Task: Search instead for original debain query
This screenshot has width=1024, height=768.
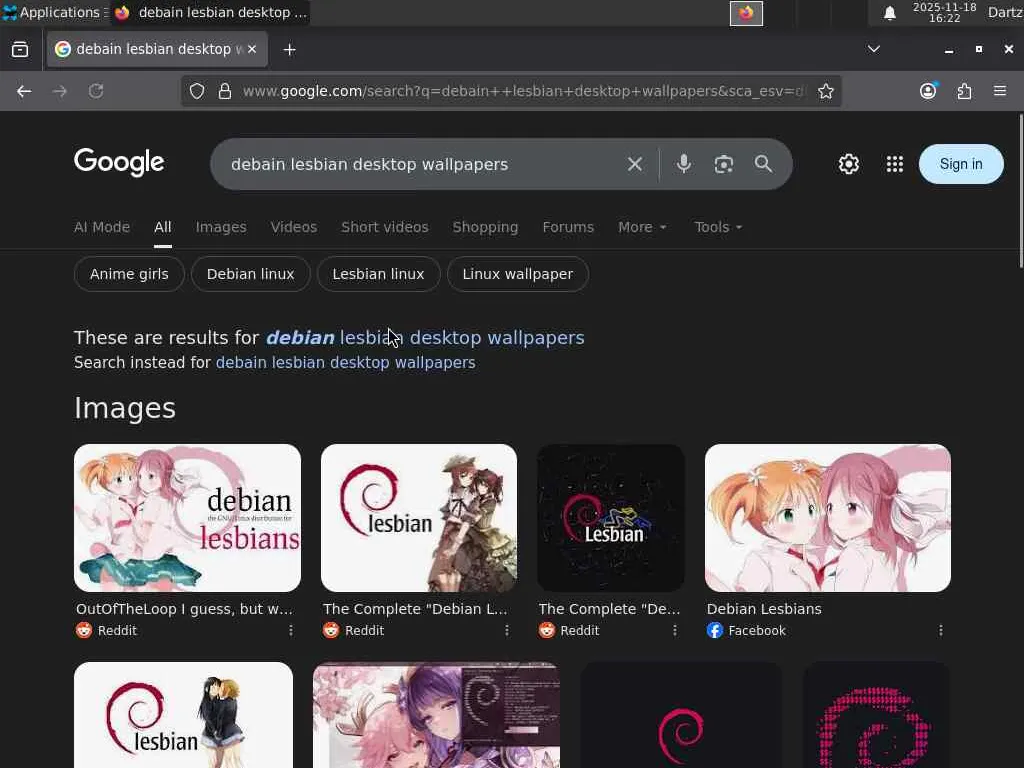Action: coord(345,362)
